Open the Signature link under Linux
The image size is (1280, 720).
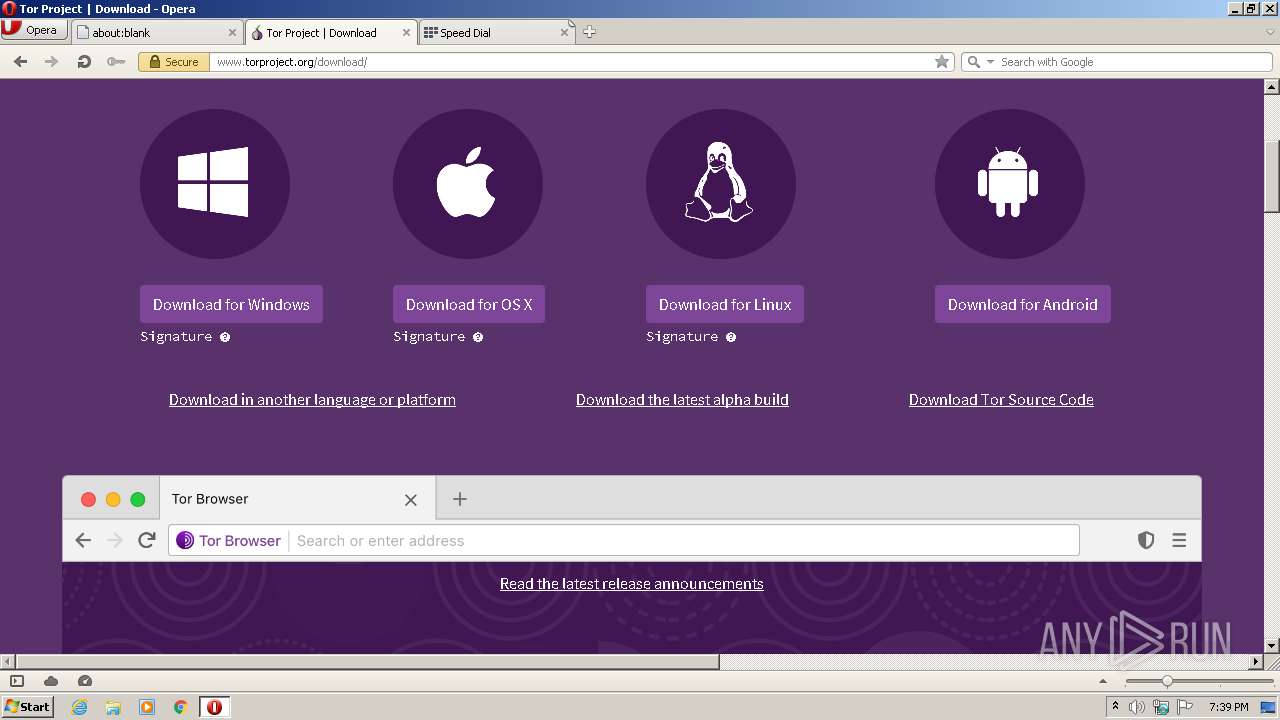682,337
